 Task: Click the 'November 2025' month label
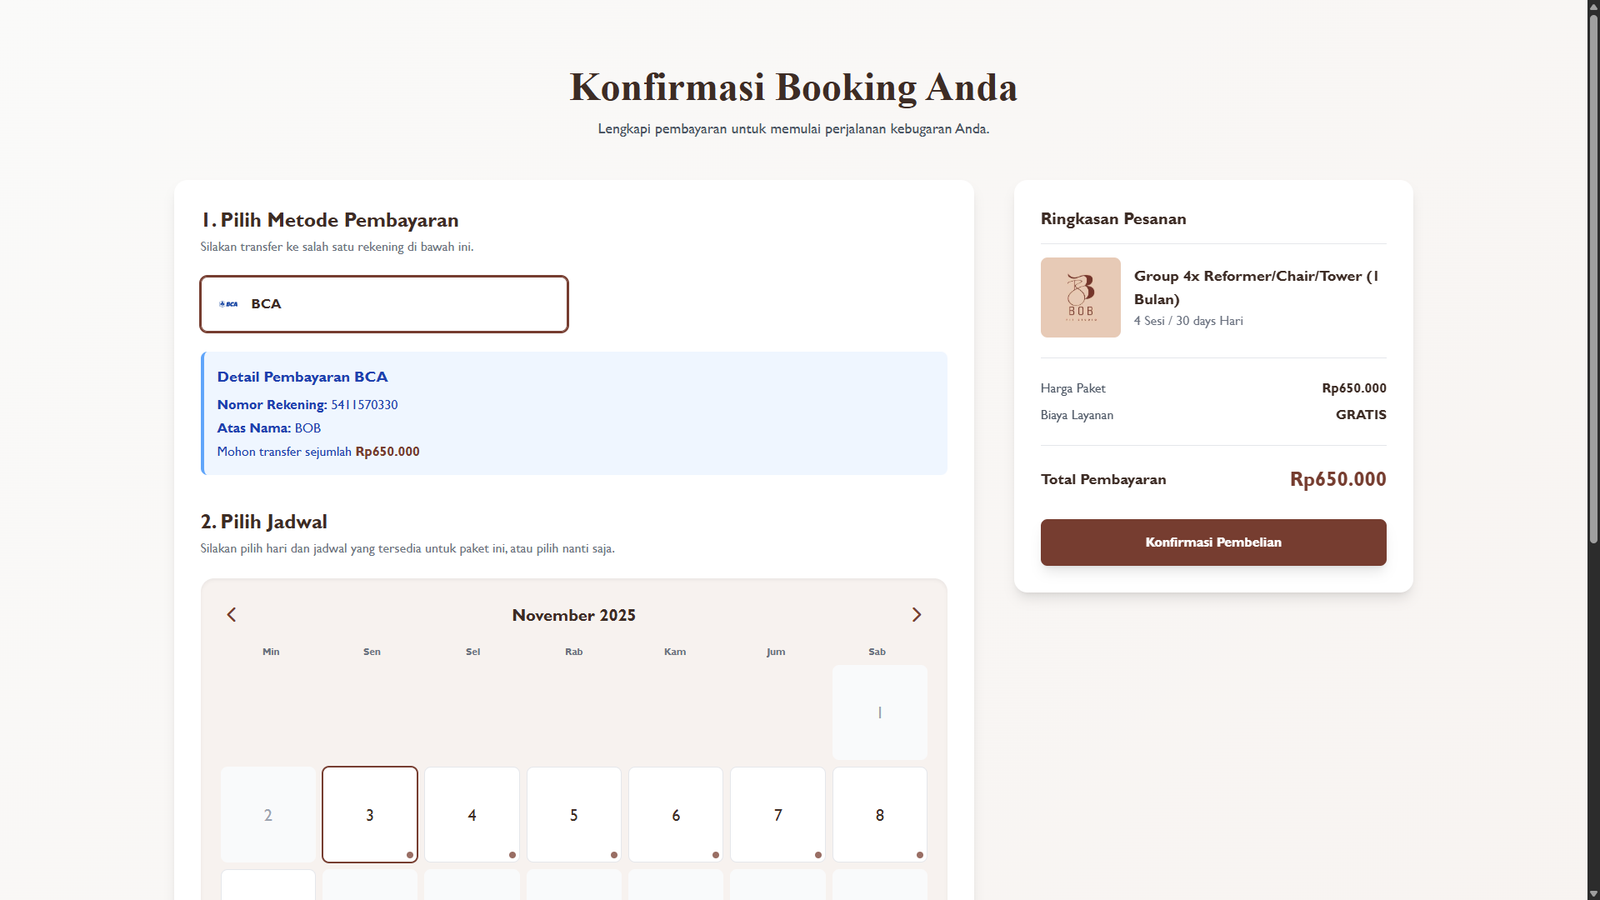coord(574,615)
